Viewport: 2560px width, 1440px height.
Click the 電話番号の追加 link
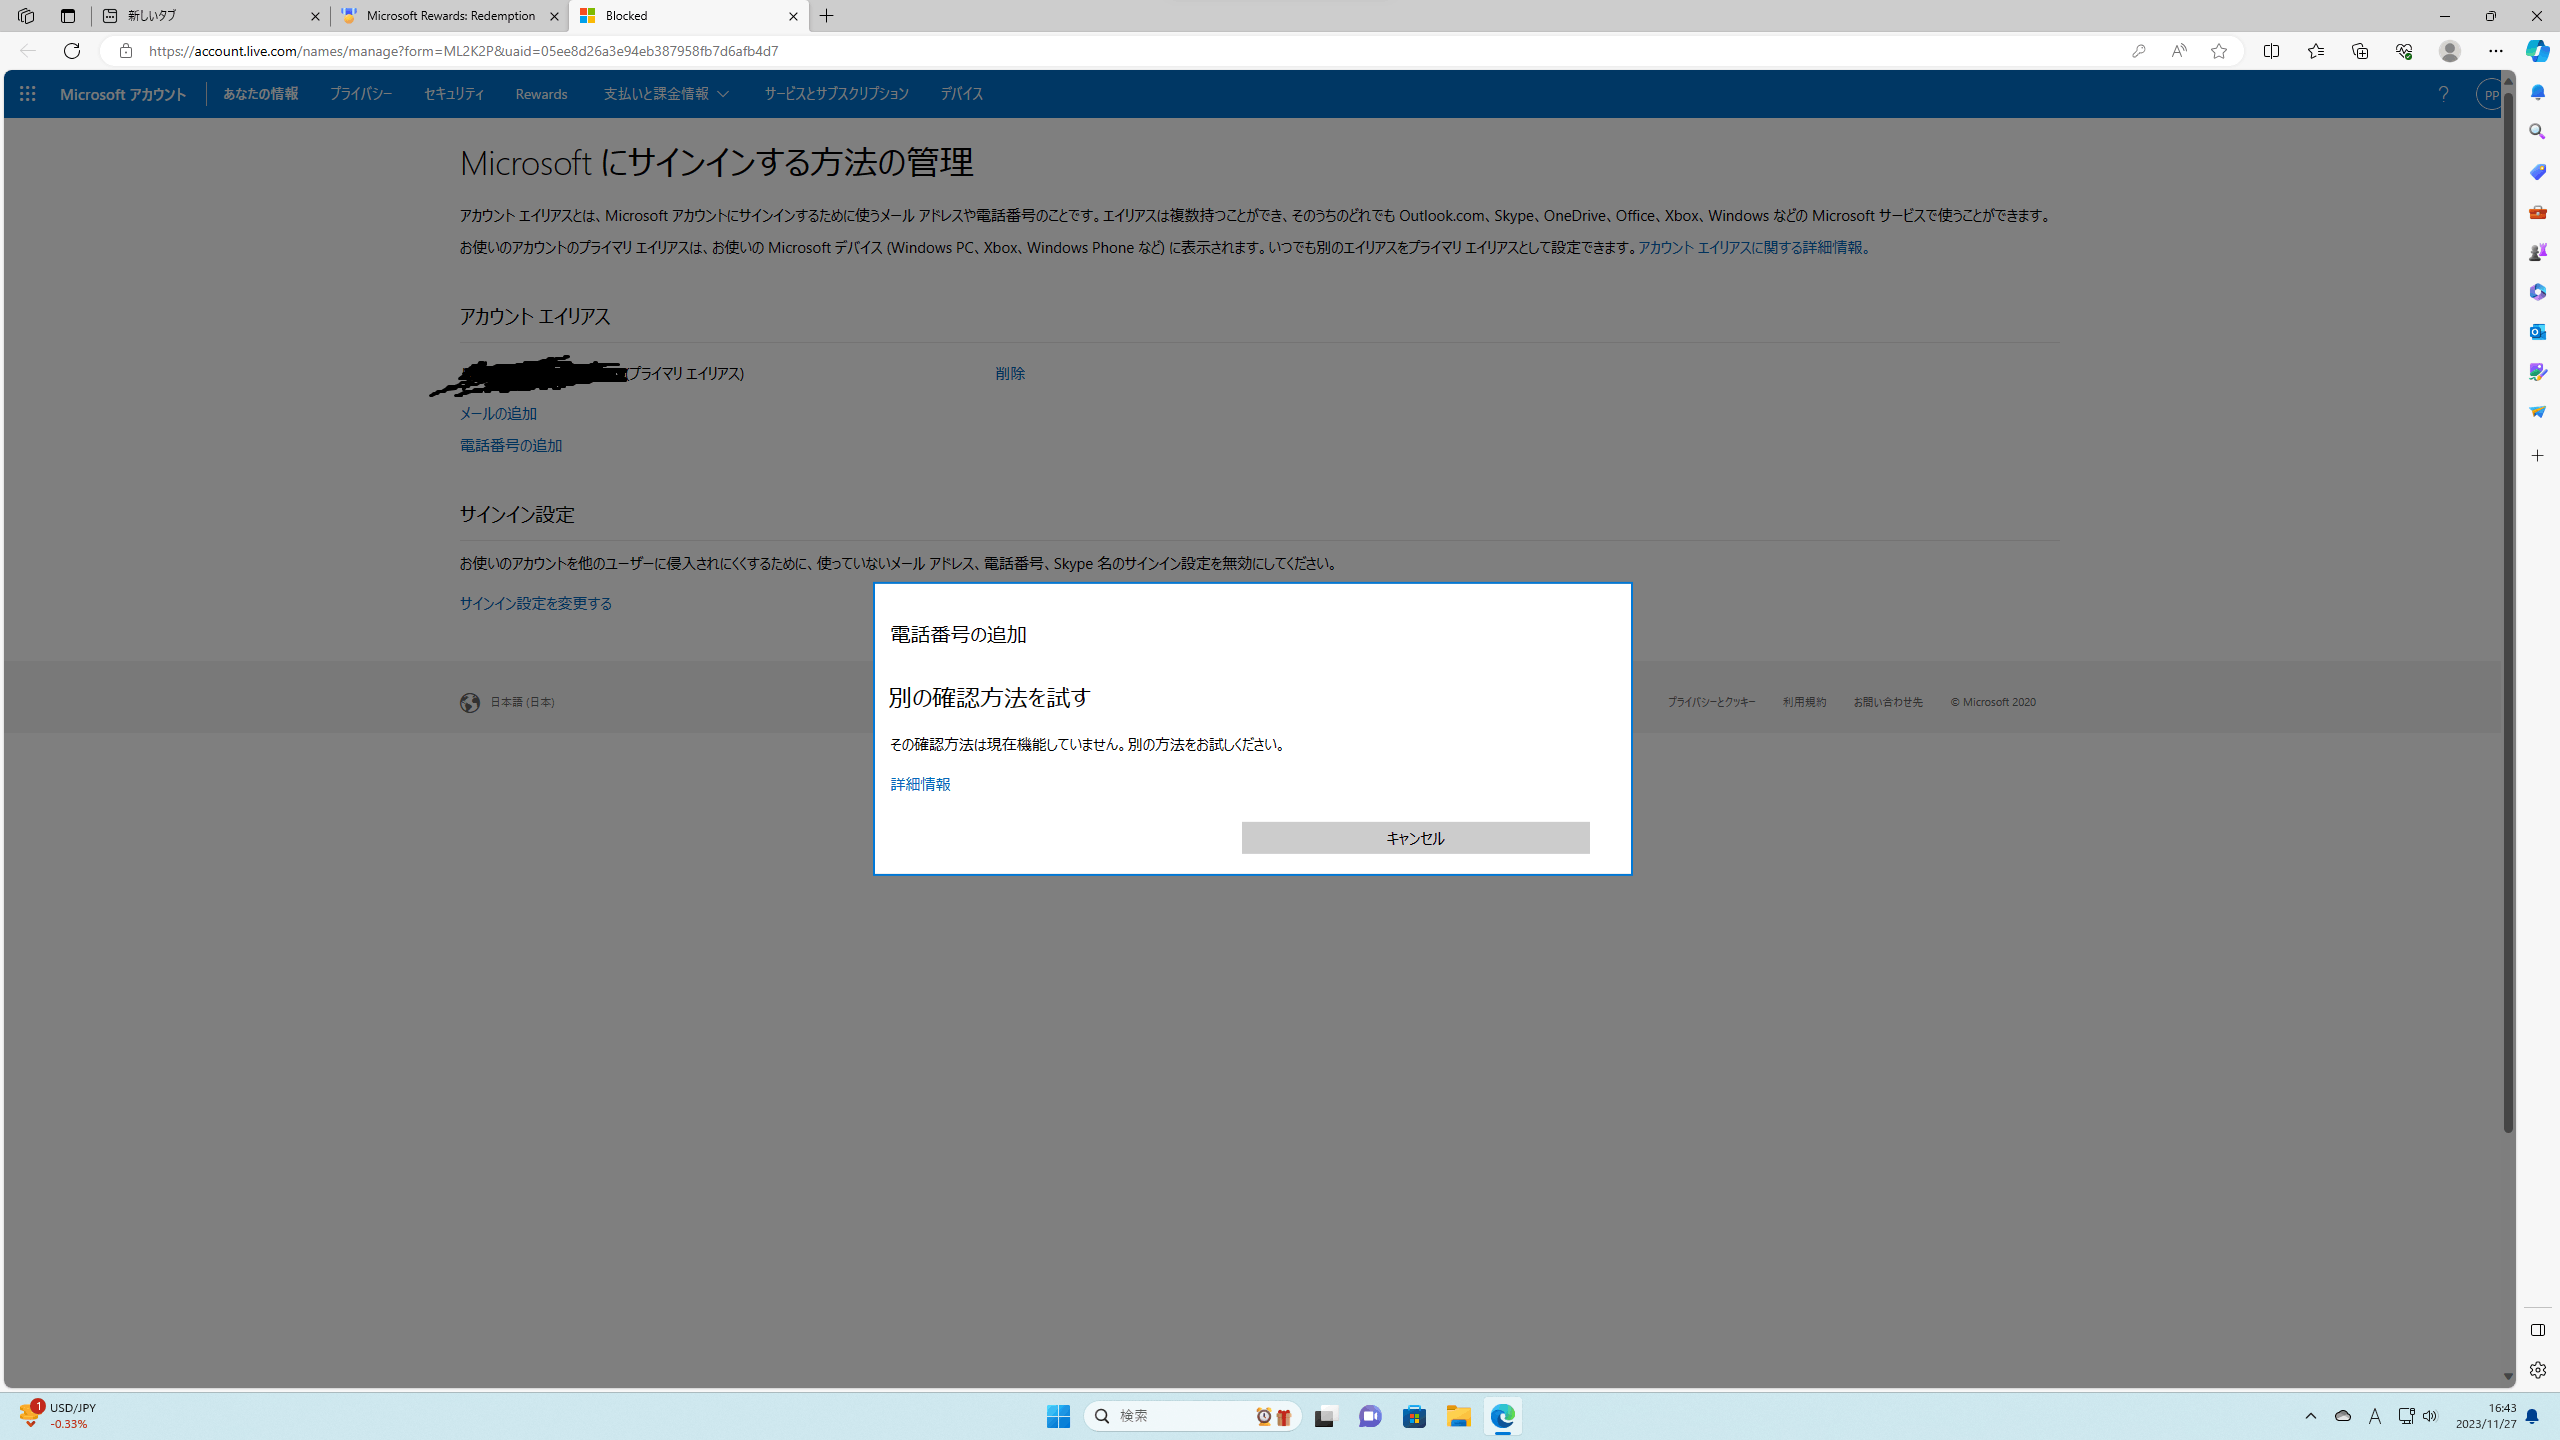[510, 446]
